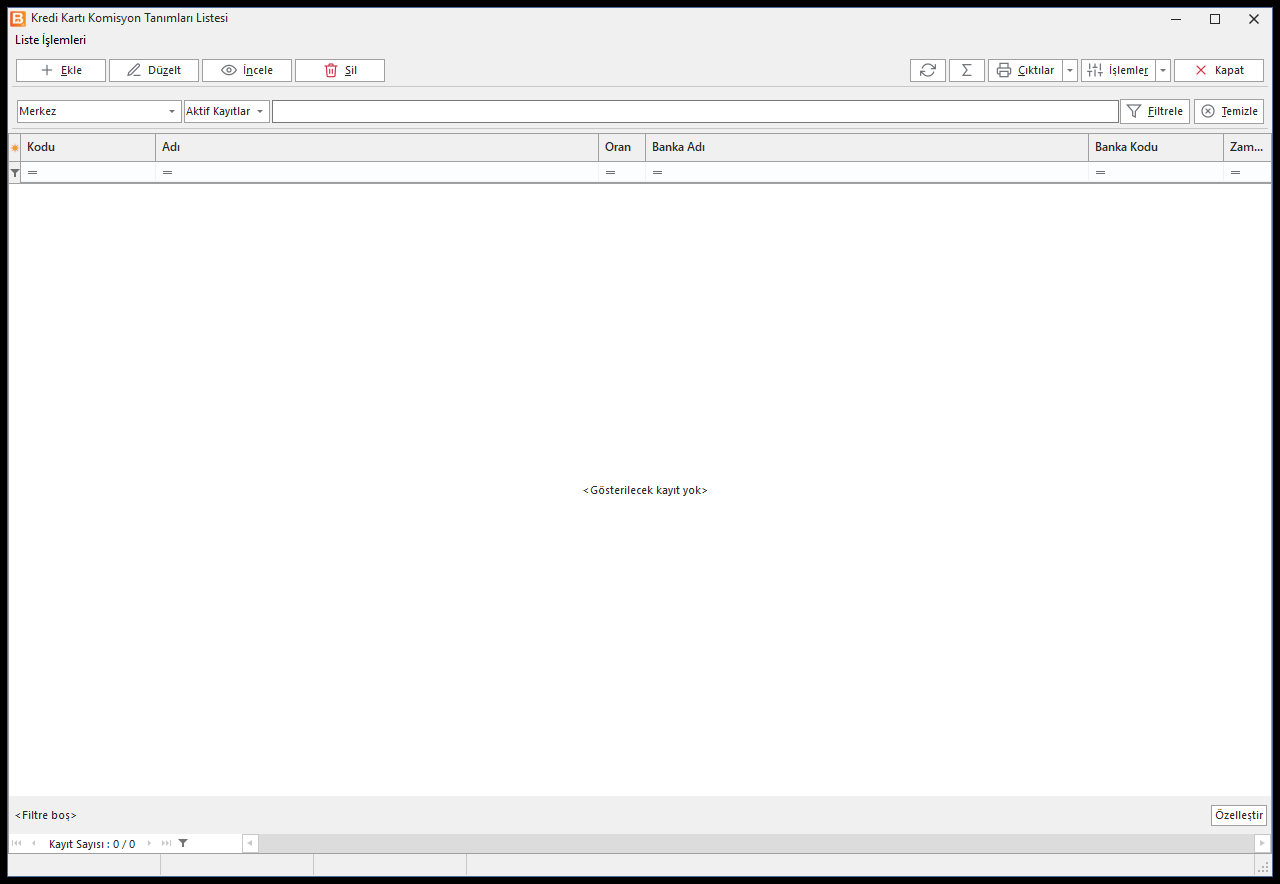The image size is (1280, 884).
Task: Click the Sil delete button
Action: [x=340, y=70]
